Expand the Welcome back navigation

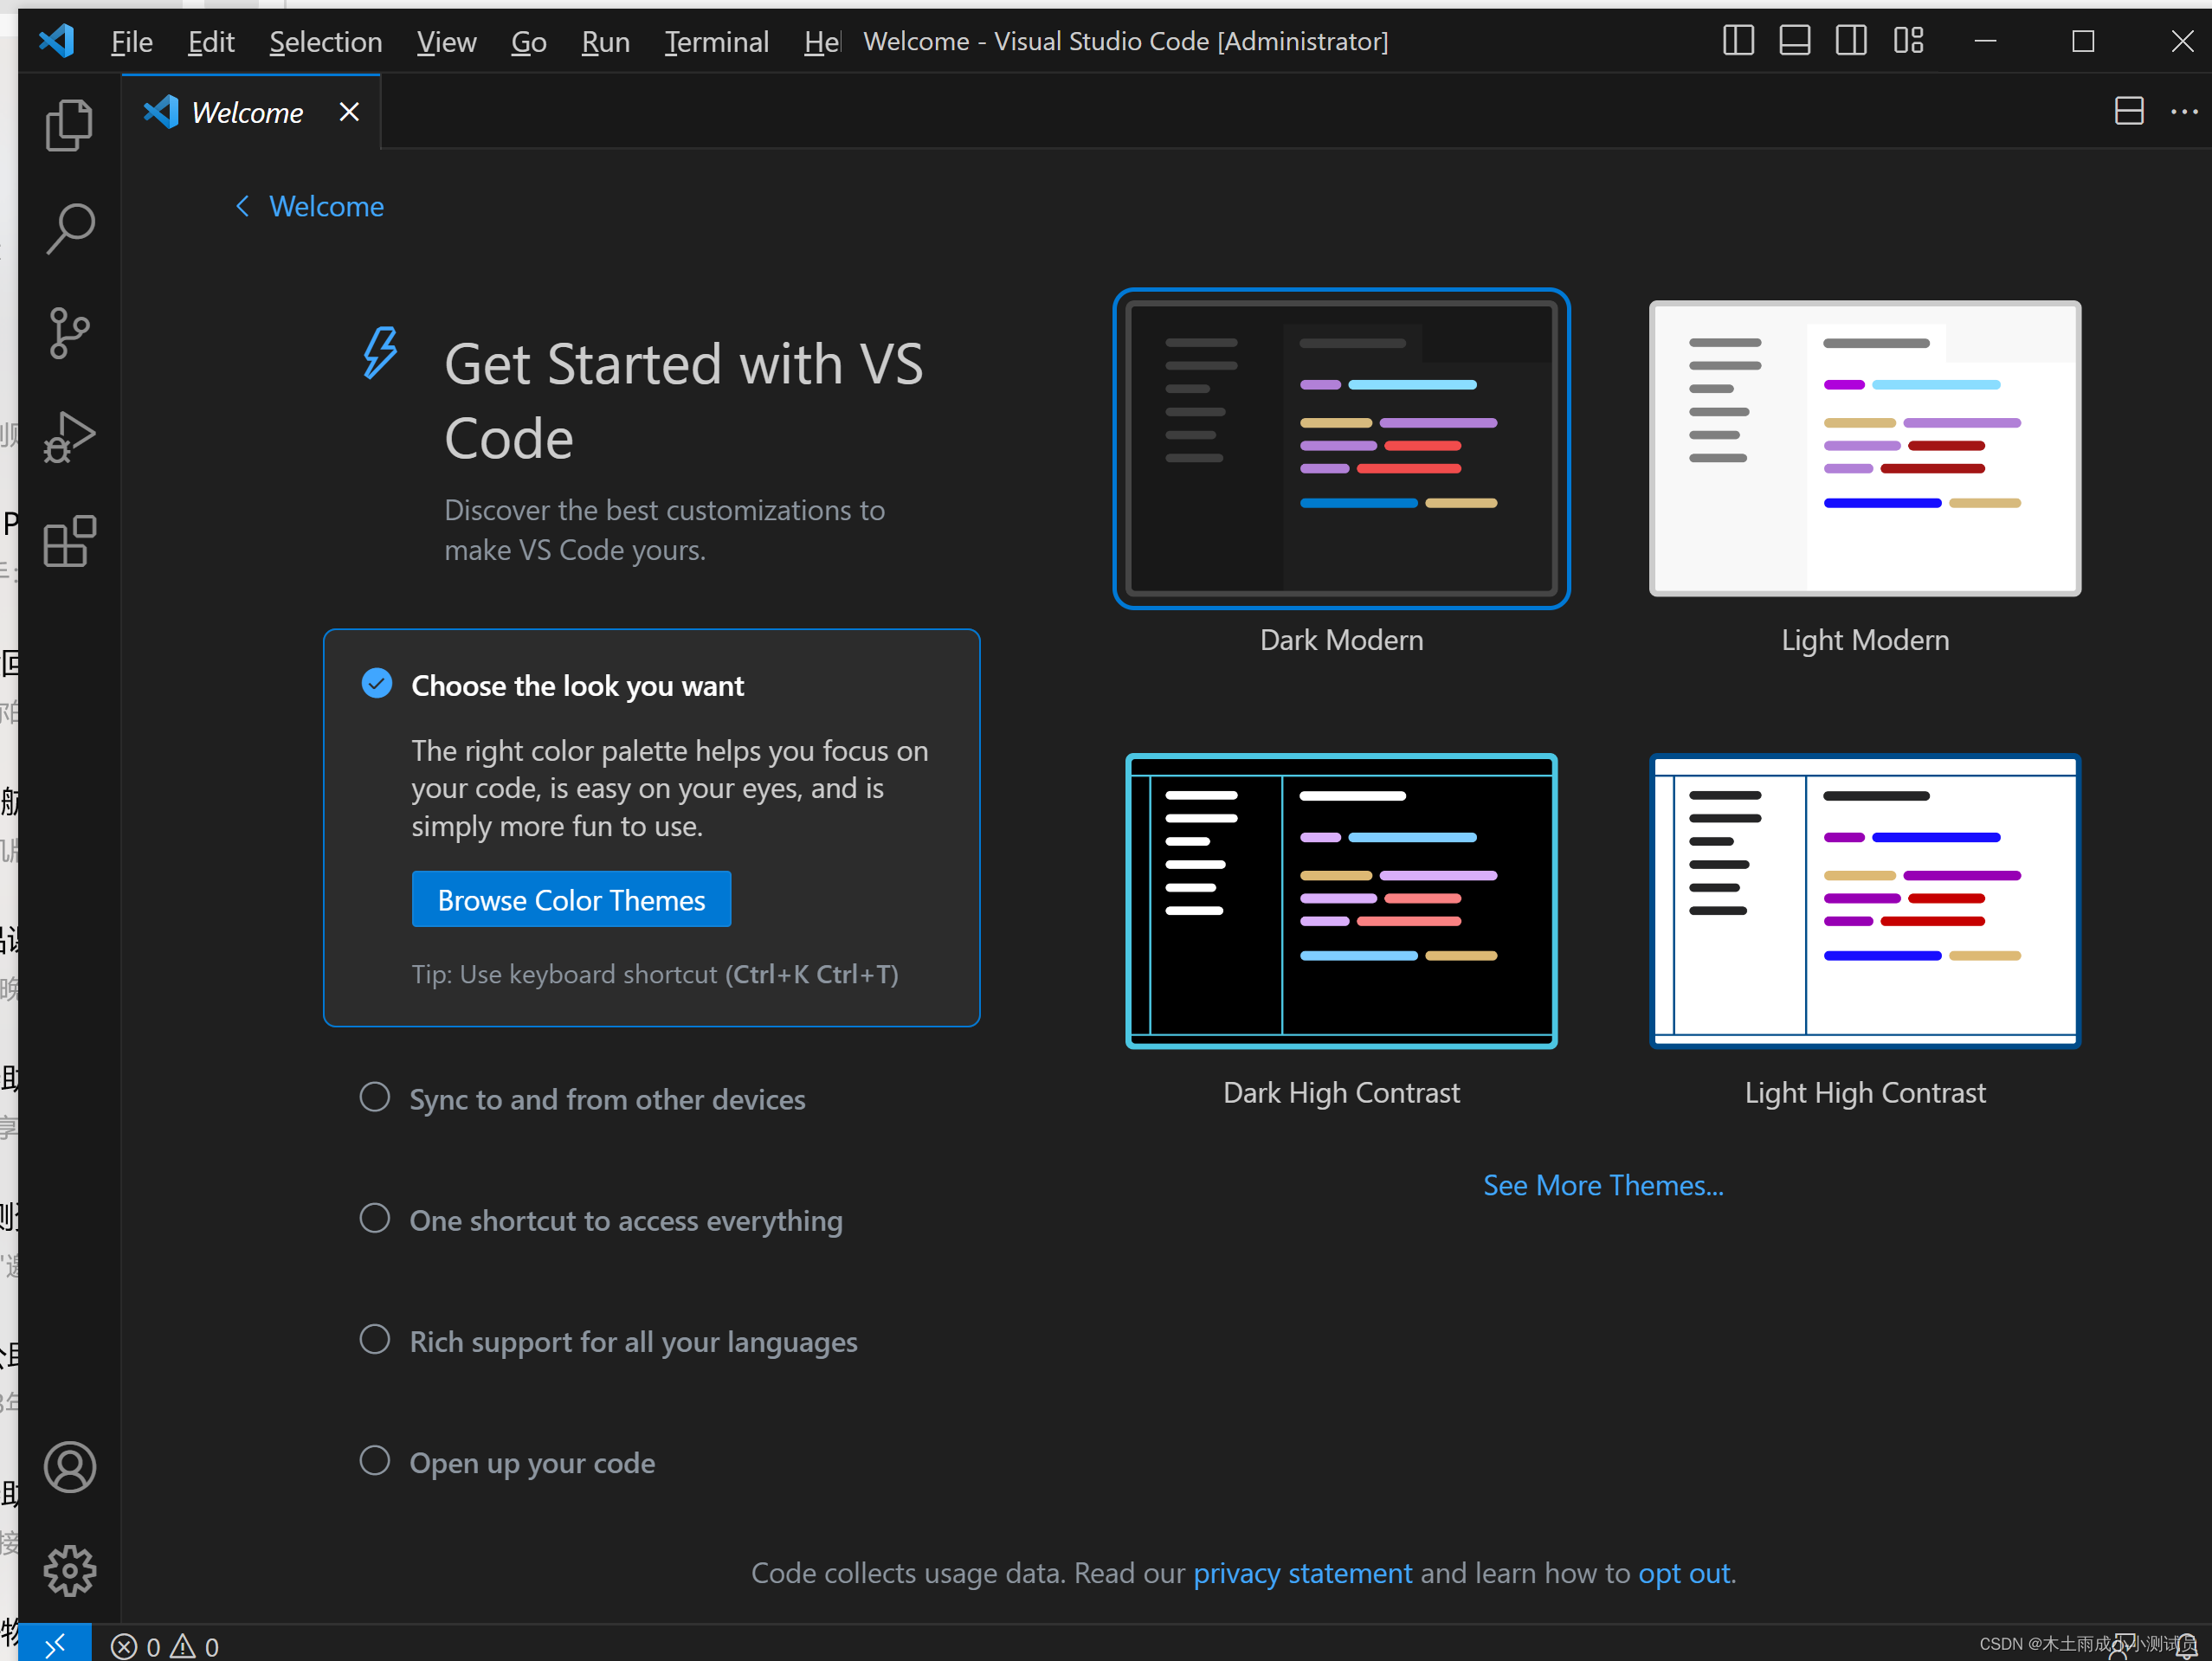pyautogui.click(x=309, y=206)
